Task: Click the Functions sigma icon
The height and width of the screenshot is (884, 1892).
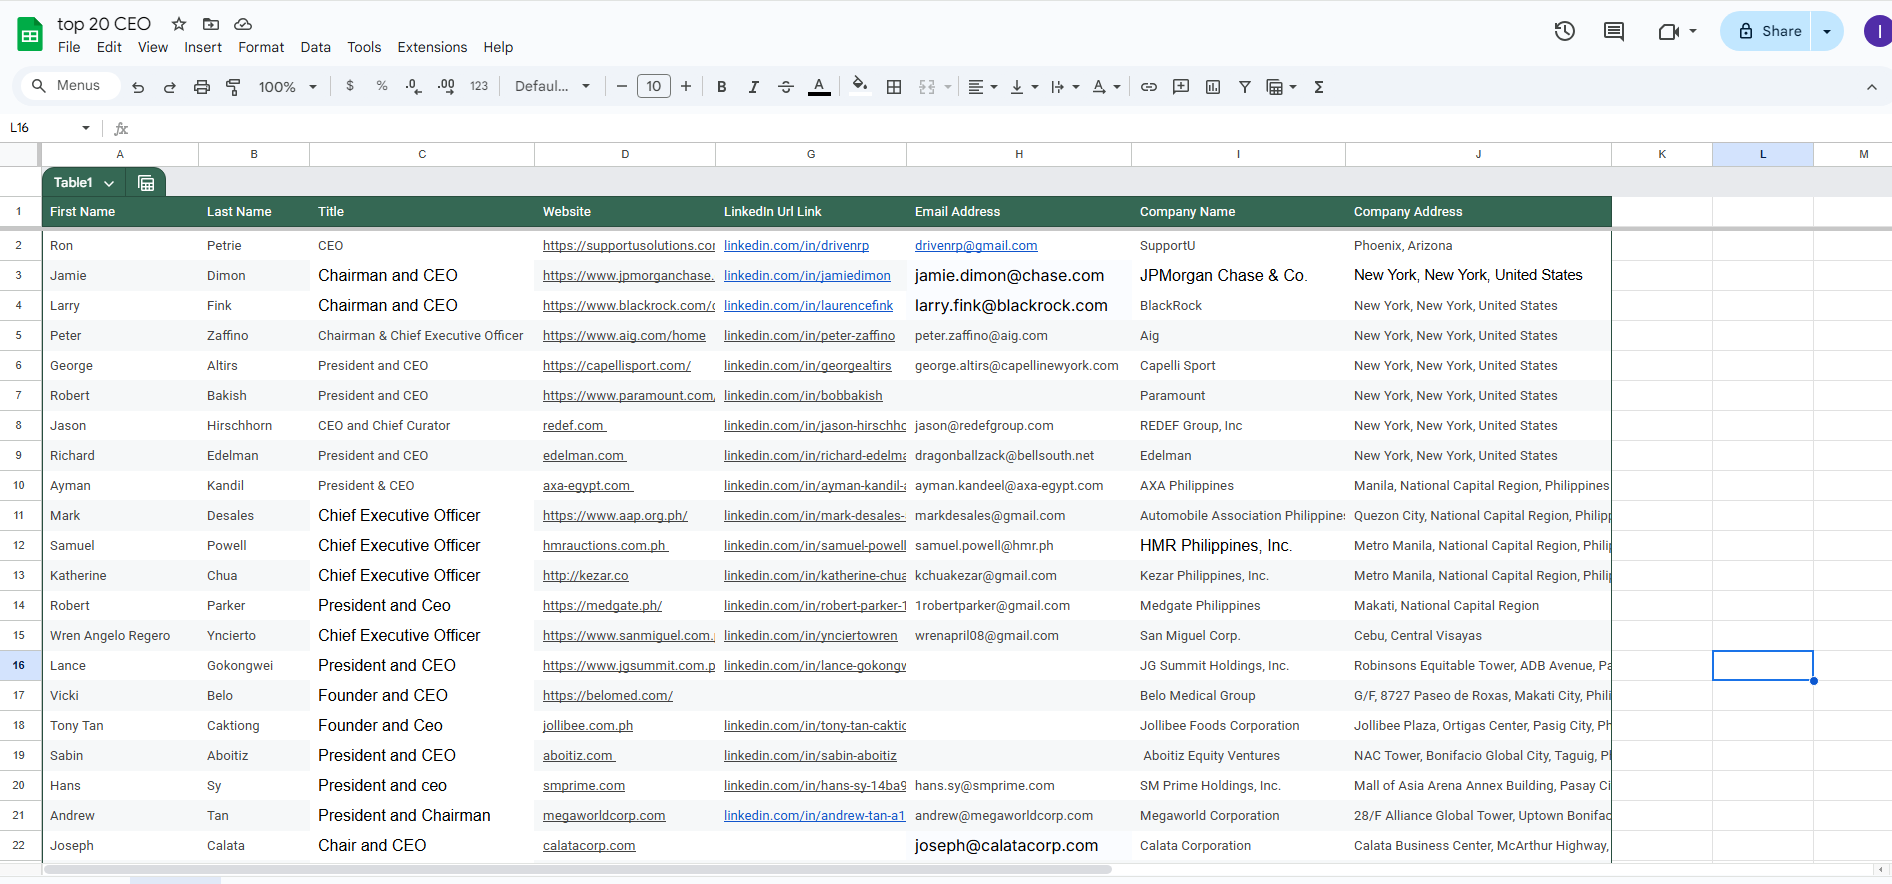Action: [1319, 87]
